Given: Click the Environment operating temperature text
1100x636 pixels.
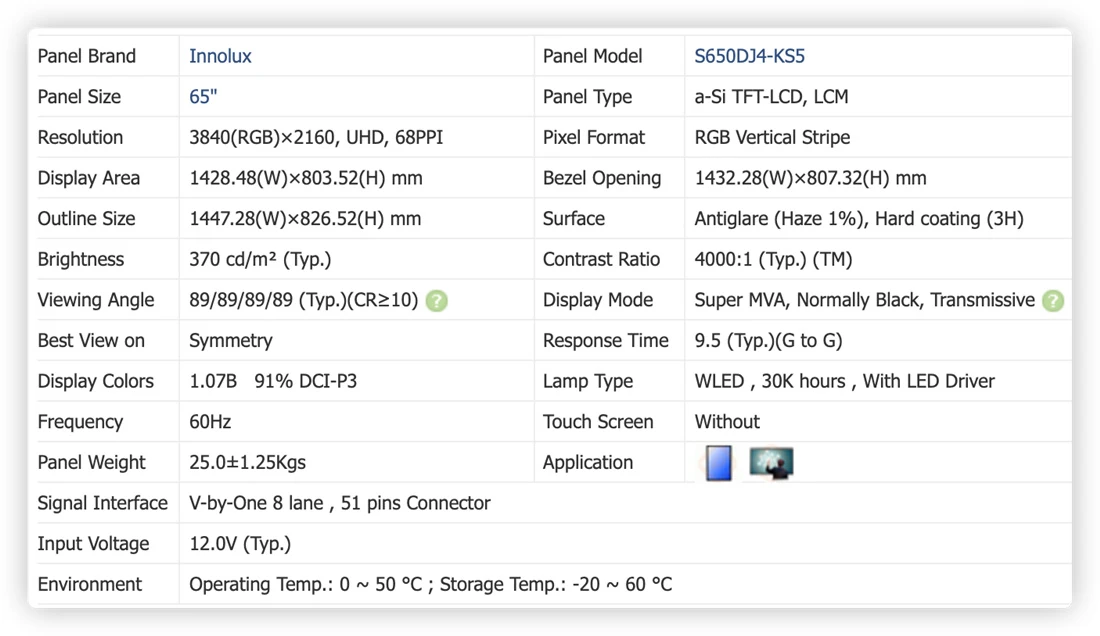Looking at the screenshot, I should tap(306, 585).
